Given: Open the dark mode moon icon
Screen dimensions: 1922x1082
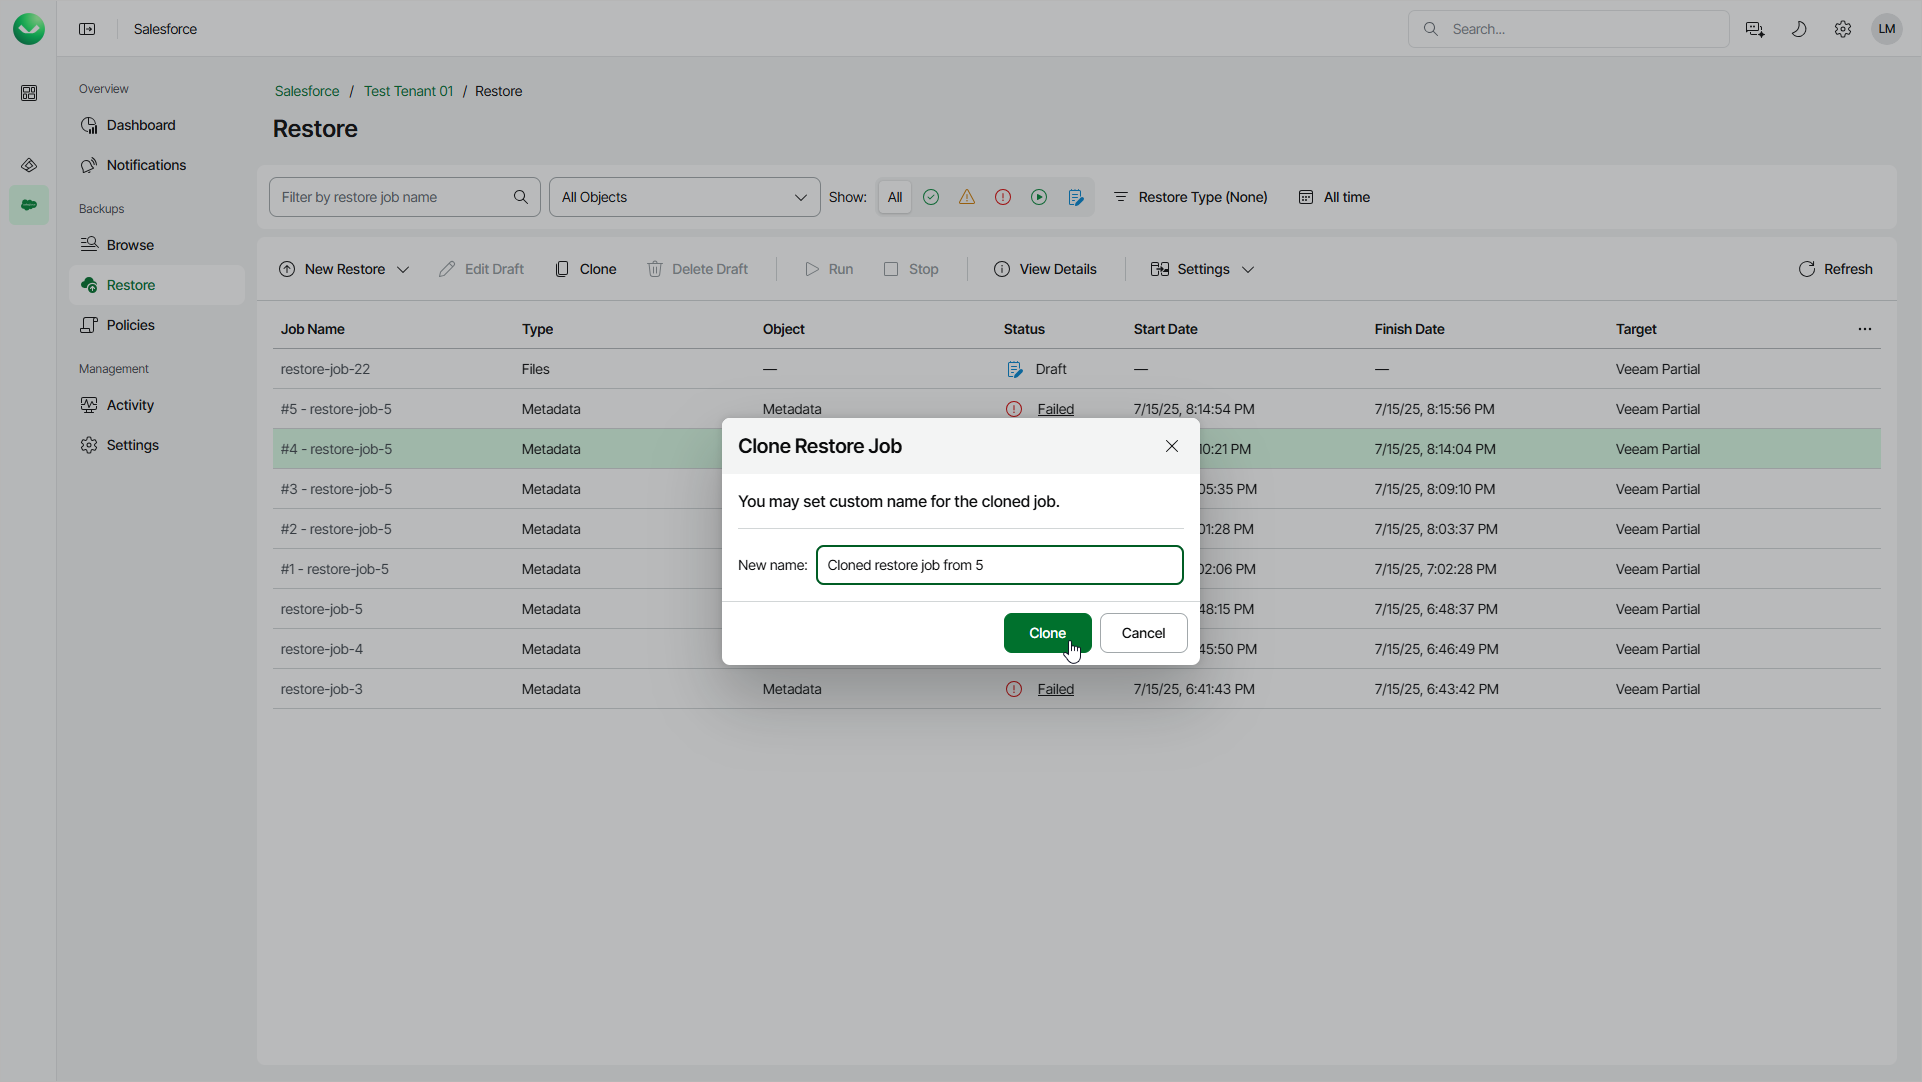Looking at the screenshot, I should [x=1798, y=29].
